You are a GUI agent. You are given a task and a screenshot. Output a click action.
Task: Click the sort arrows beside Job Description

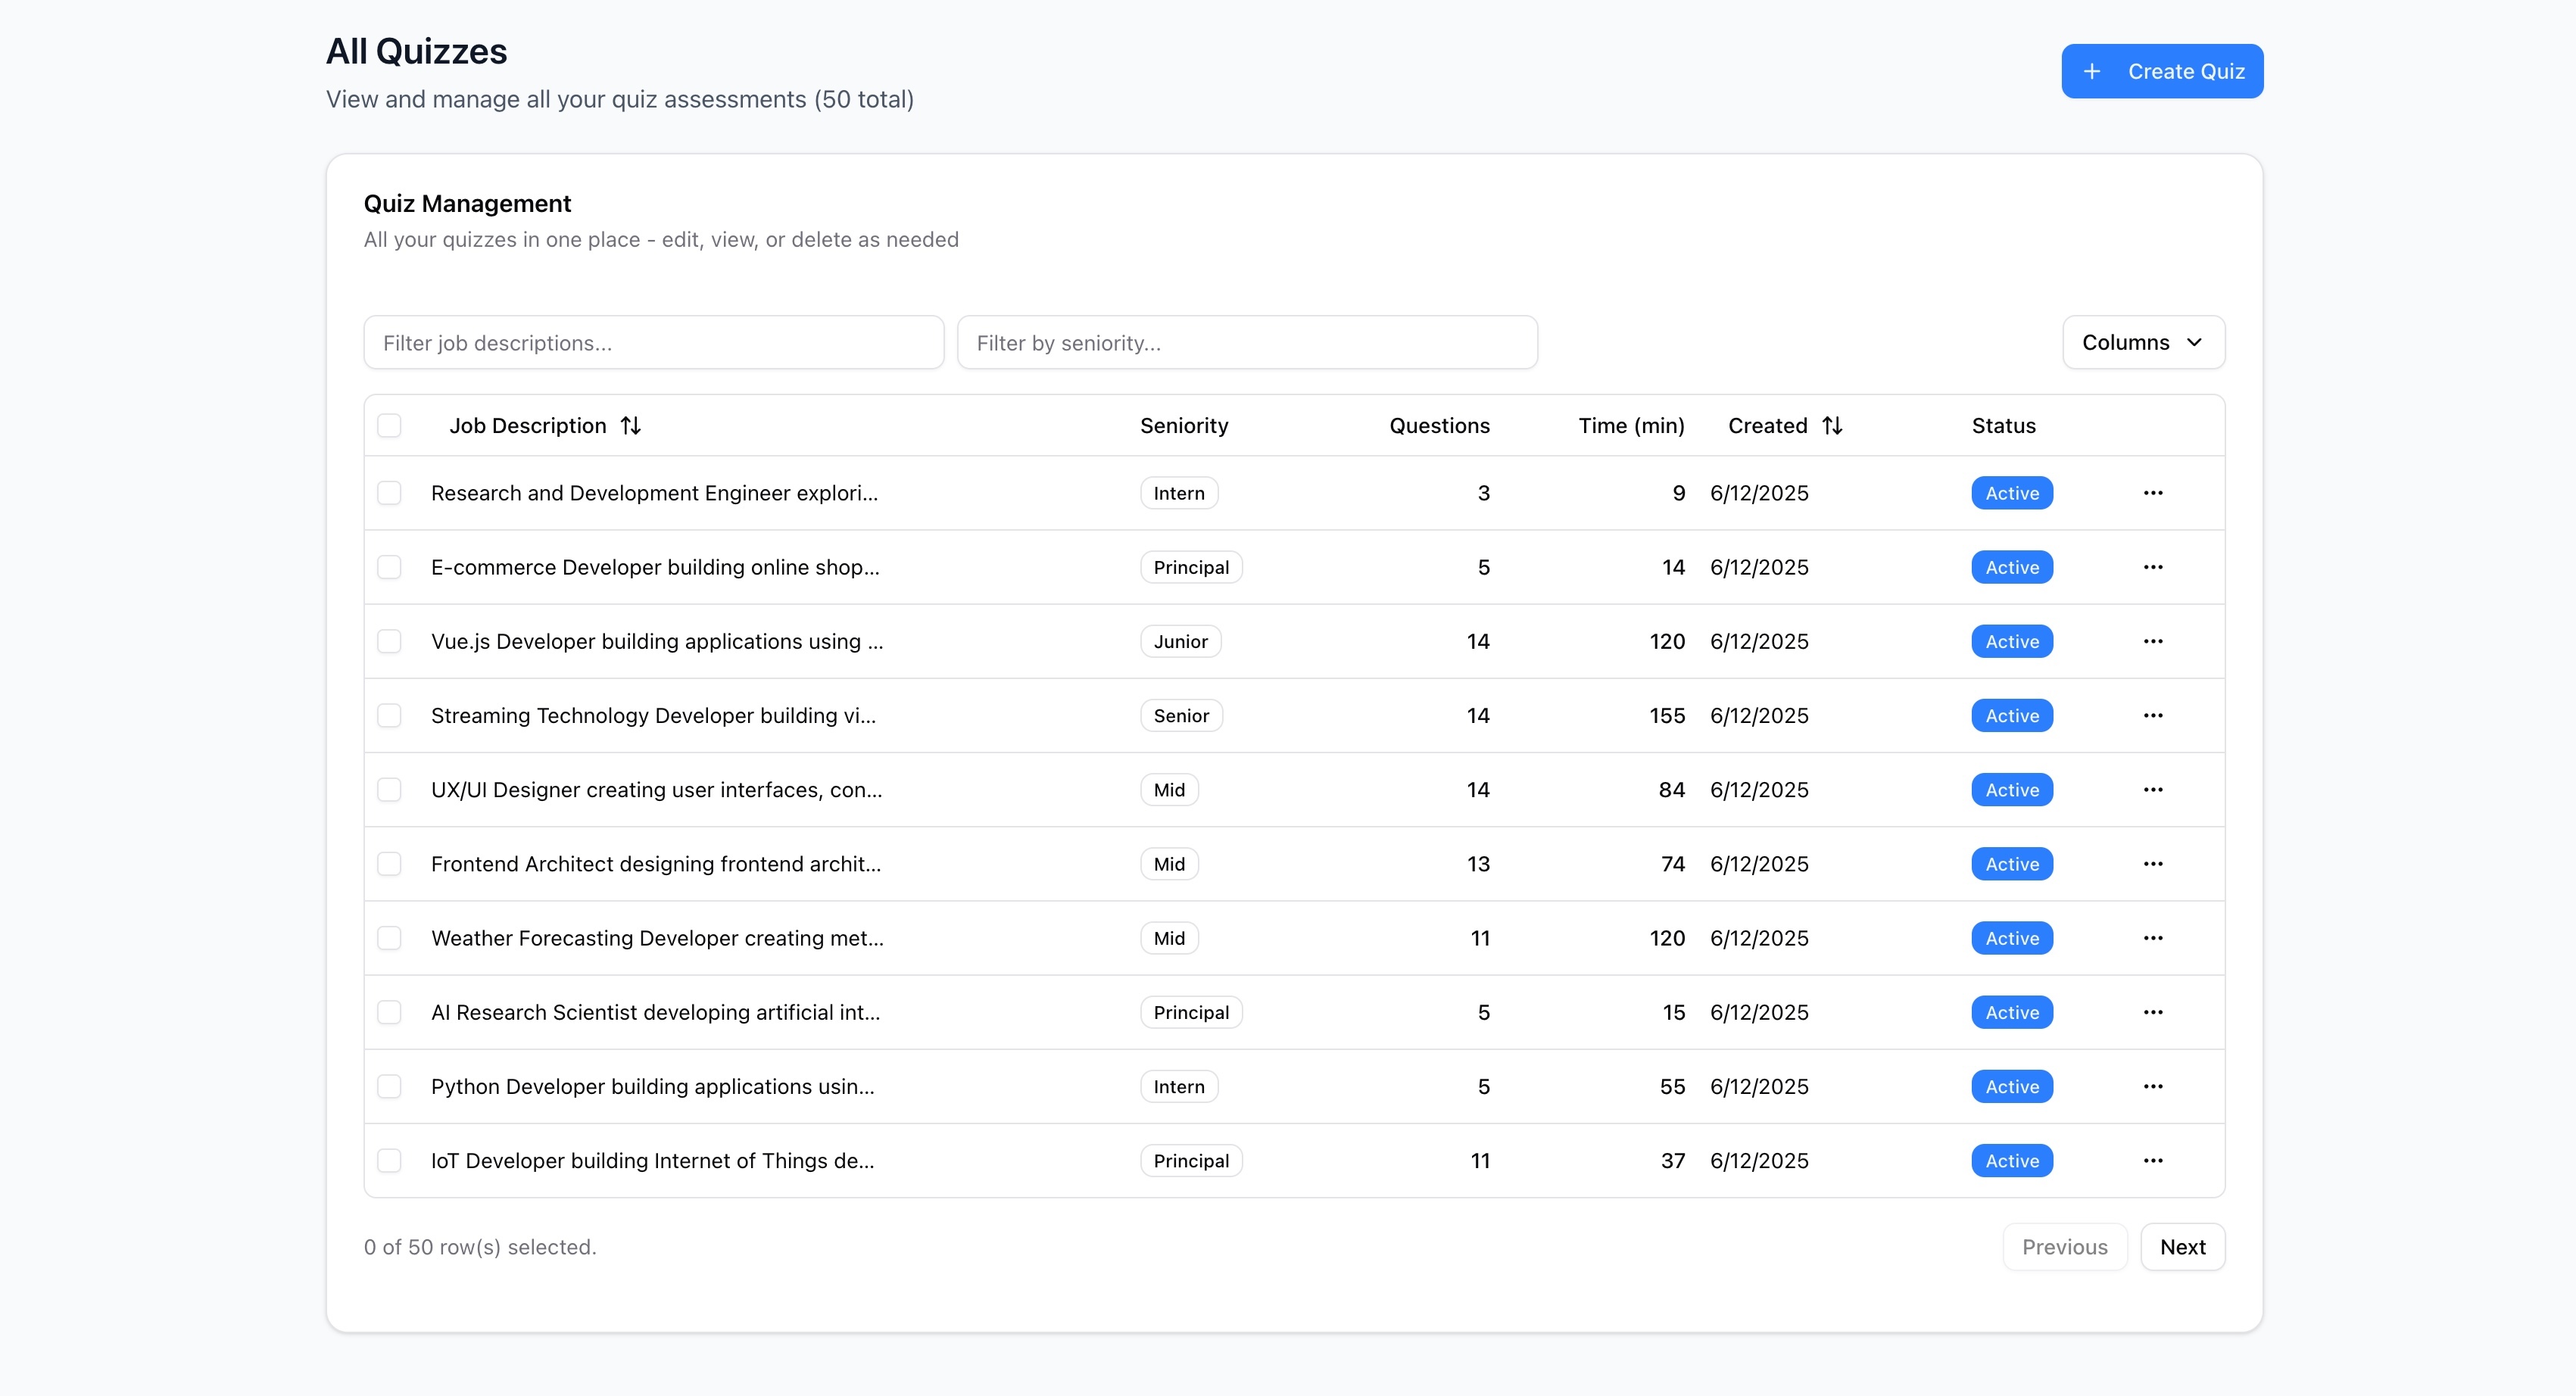coord(630,426)
